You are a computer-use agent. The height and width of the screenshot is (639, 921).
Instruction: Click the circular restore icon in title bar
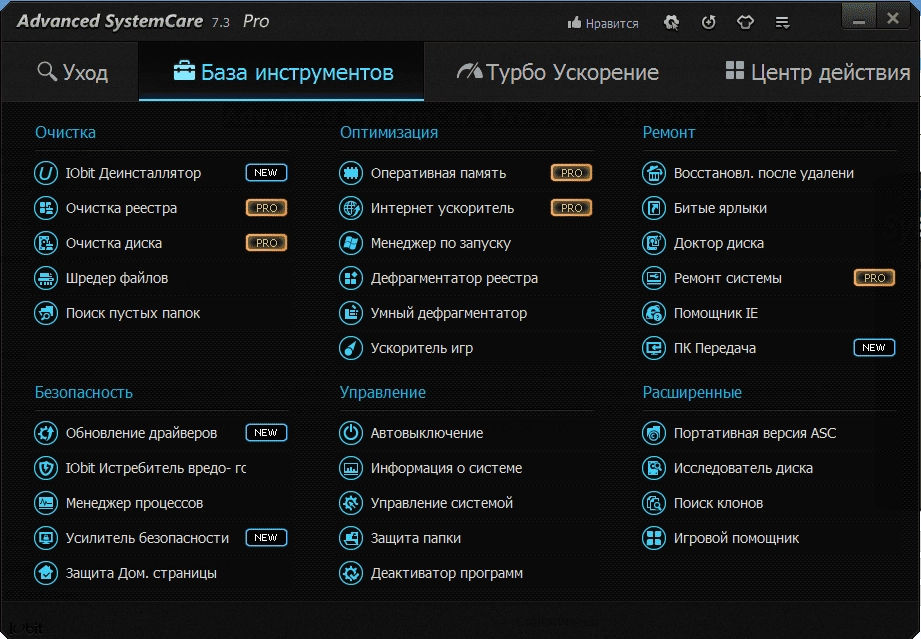709,23
